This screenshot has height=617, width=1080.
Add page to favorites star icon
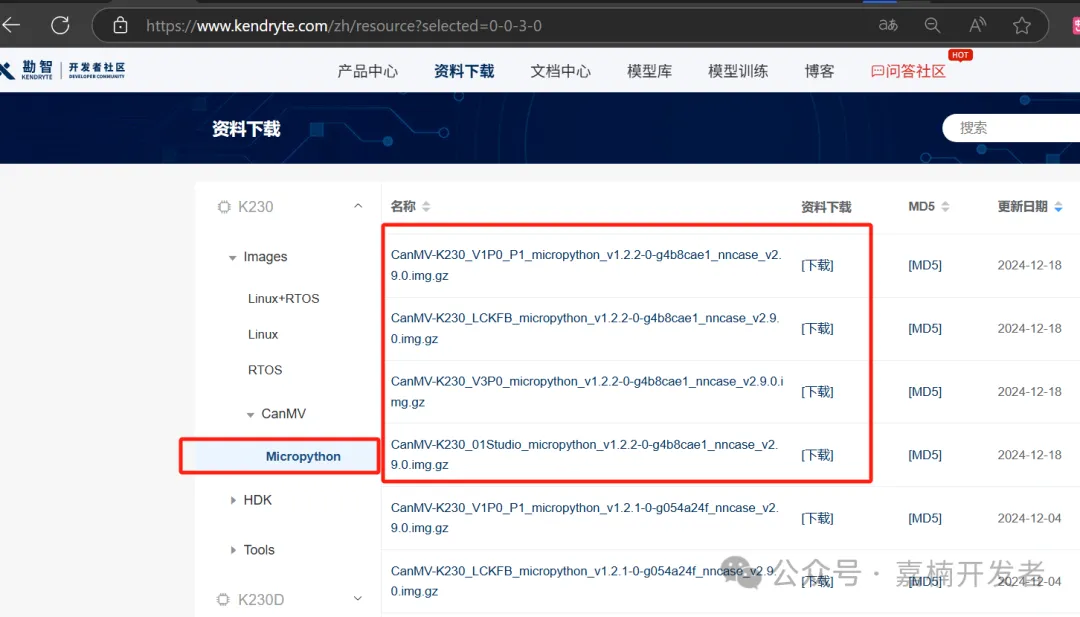point(1021,26)
